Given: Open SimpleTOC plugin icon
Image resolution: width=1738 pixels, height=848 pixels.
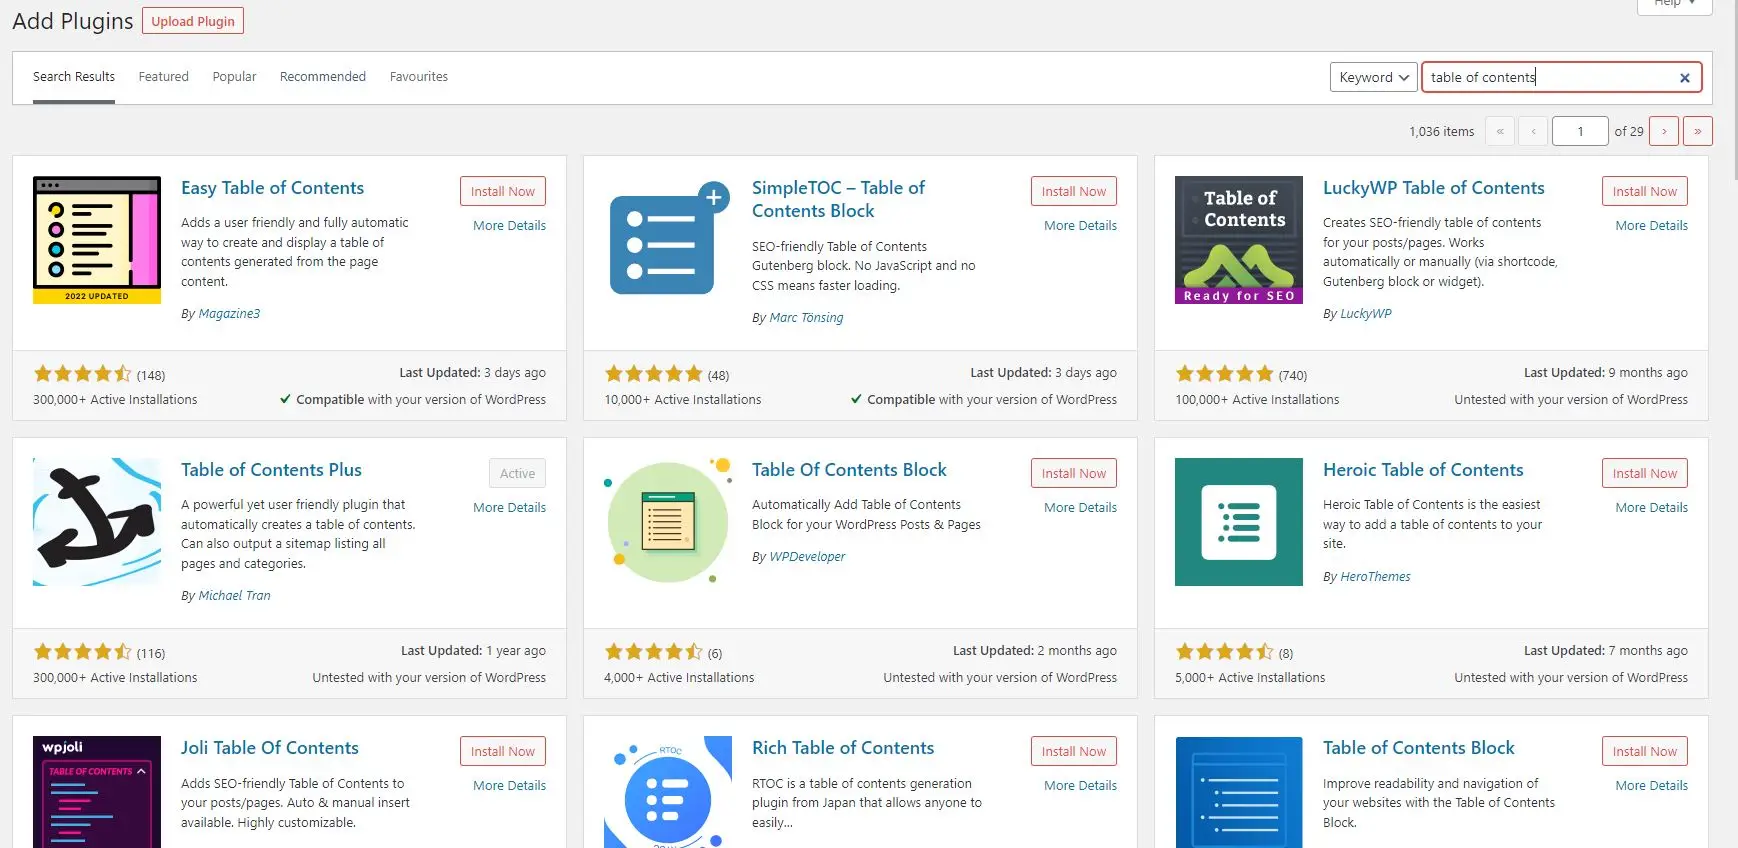Looking at the screenshot, I should click(668, 240).
